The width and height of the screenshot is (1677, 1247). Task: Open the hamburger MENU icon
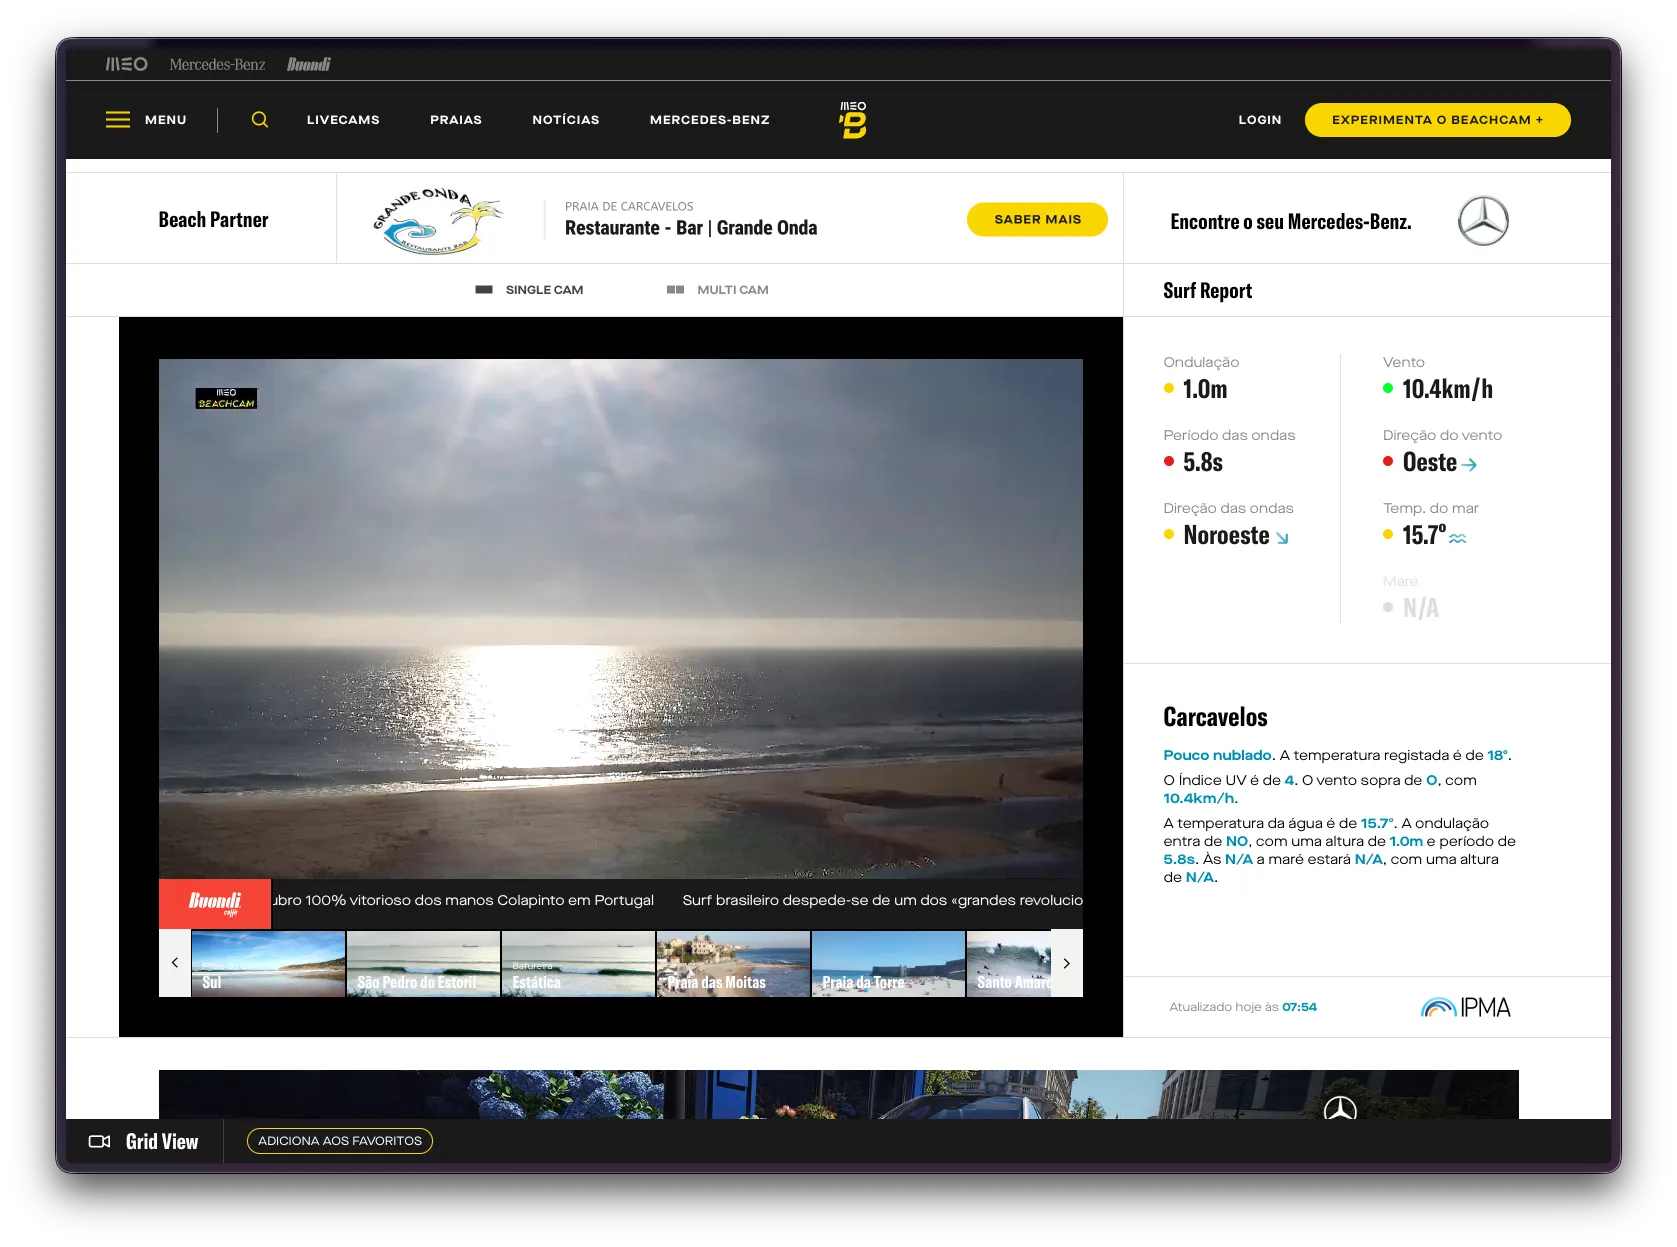click(x=118, y=120)
